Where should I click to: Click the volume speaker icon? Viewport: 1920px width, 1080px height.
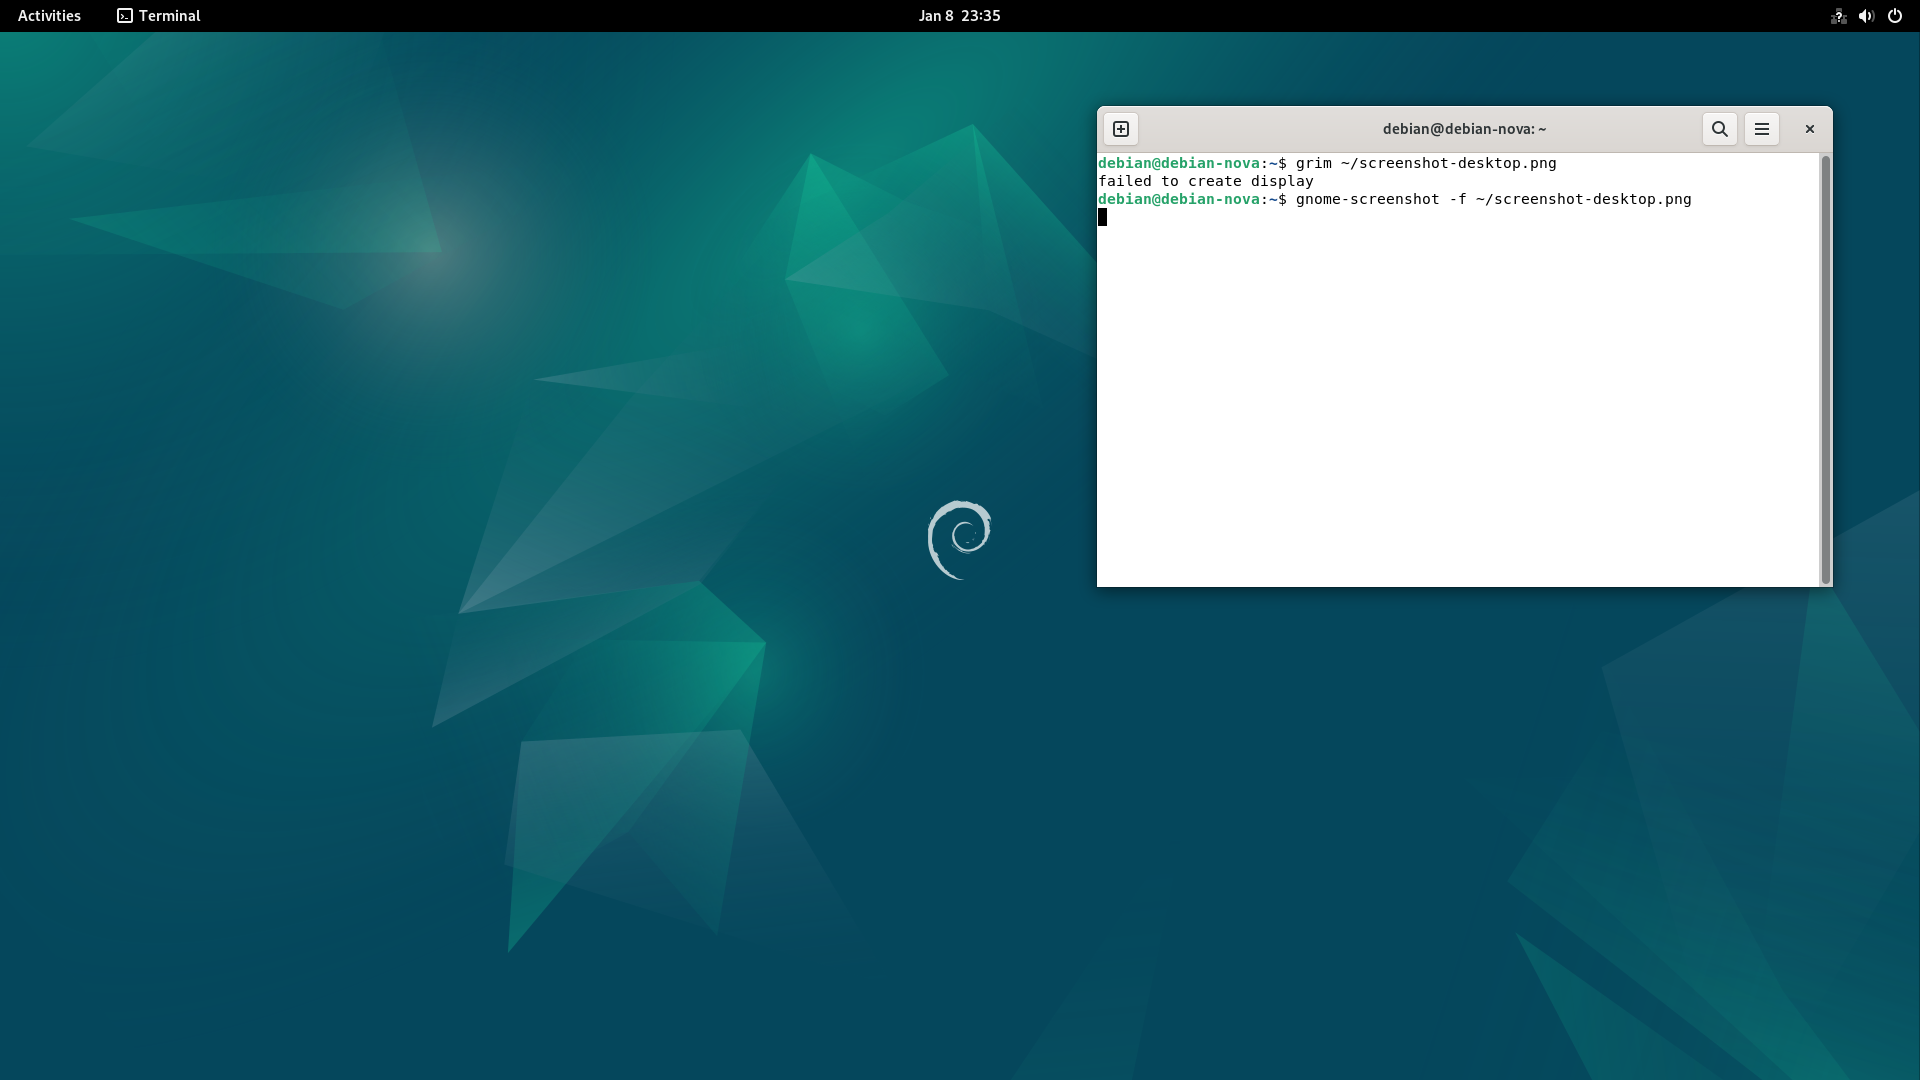[x=1866, y=16]
